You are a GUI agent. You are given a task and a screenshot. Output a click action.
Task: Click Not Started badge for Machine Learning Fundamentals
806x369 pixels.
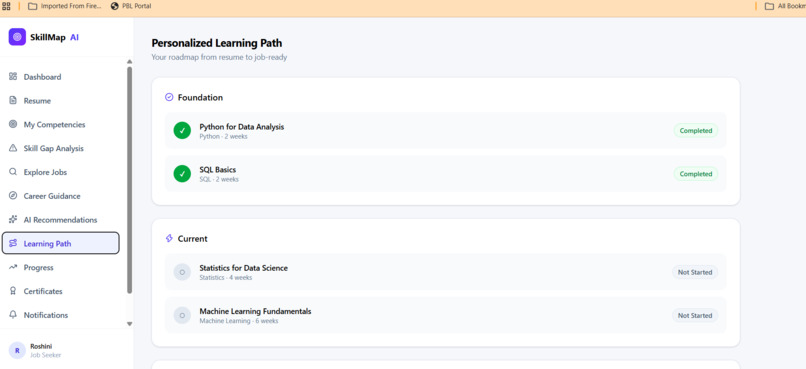point(694,315)
